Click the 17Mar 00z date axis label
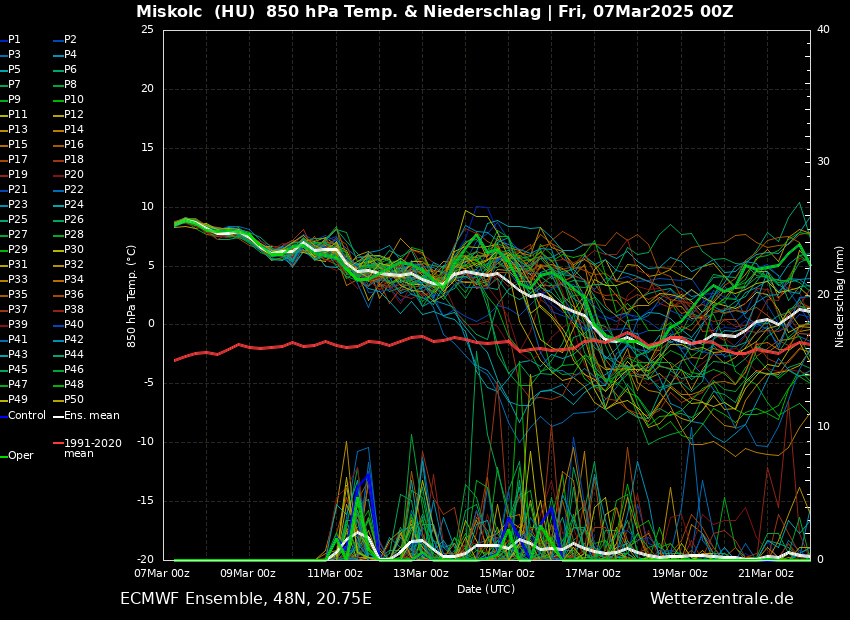 593,573
